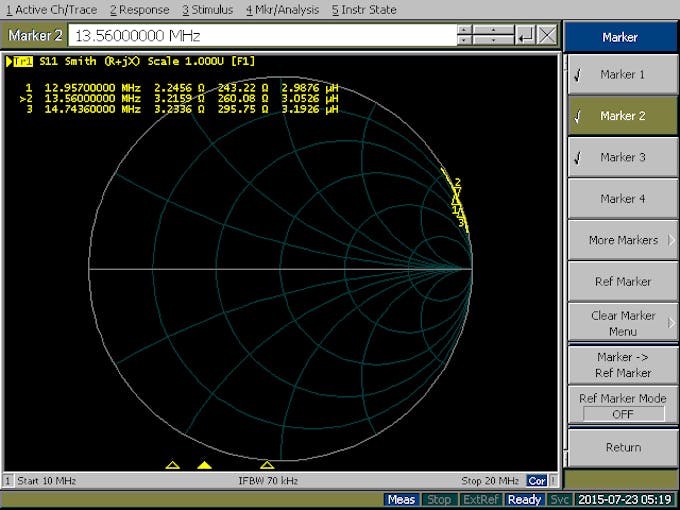The width and height of the screenshot is (680, 510).
Task: Close the entry bar with X icon
Action: tap(547, 36)
